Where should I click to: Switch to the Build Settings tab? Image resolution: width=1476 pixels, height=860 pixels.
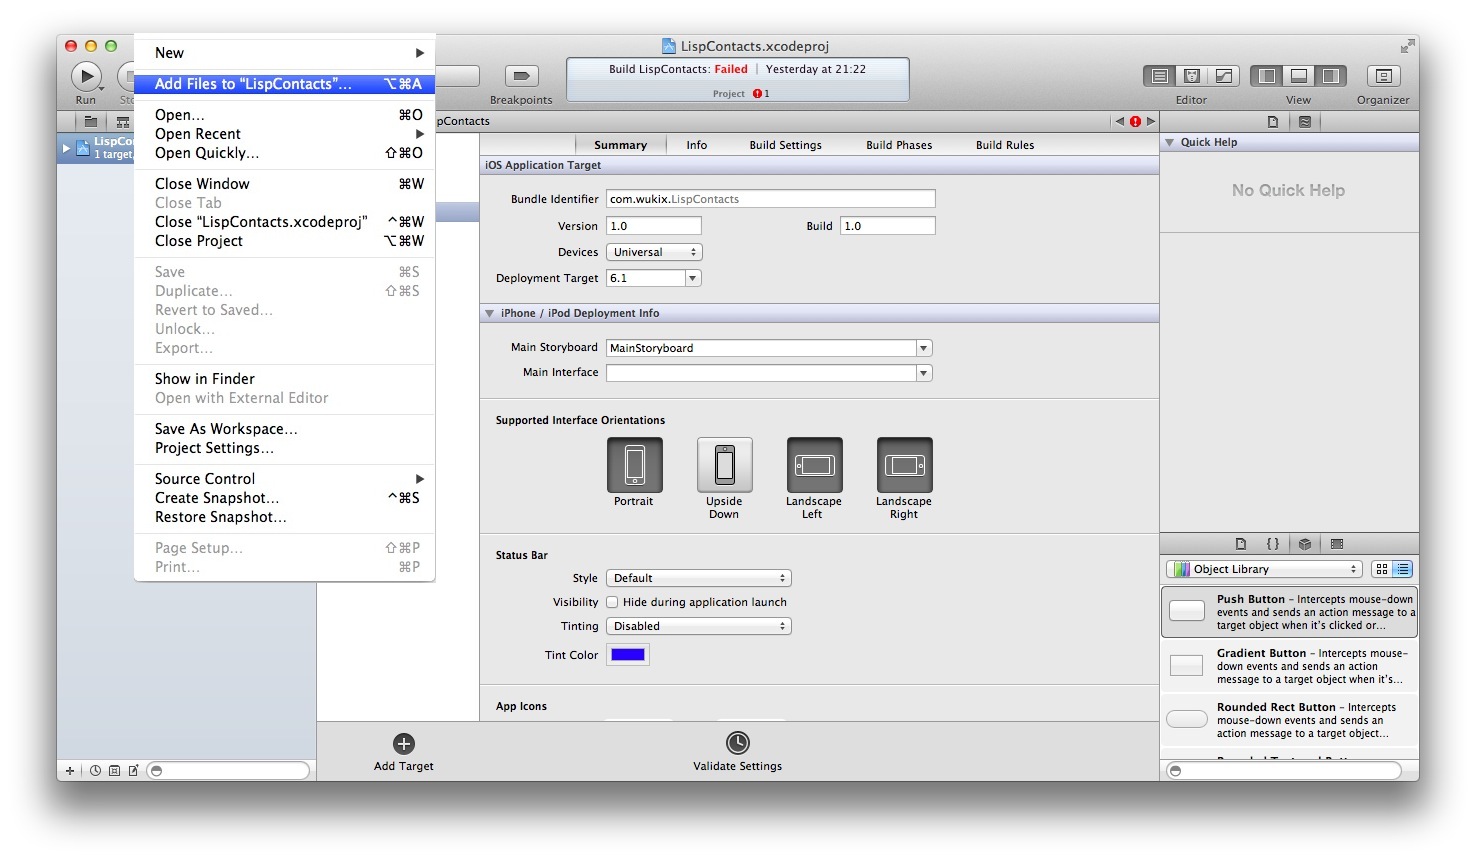tap(785, 145)
